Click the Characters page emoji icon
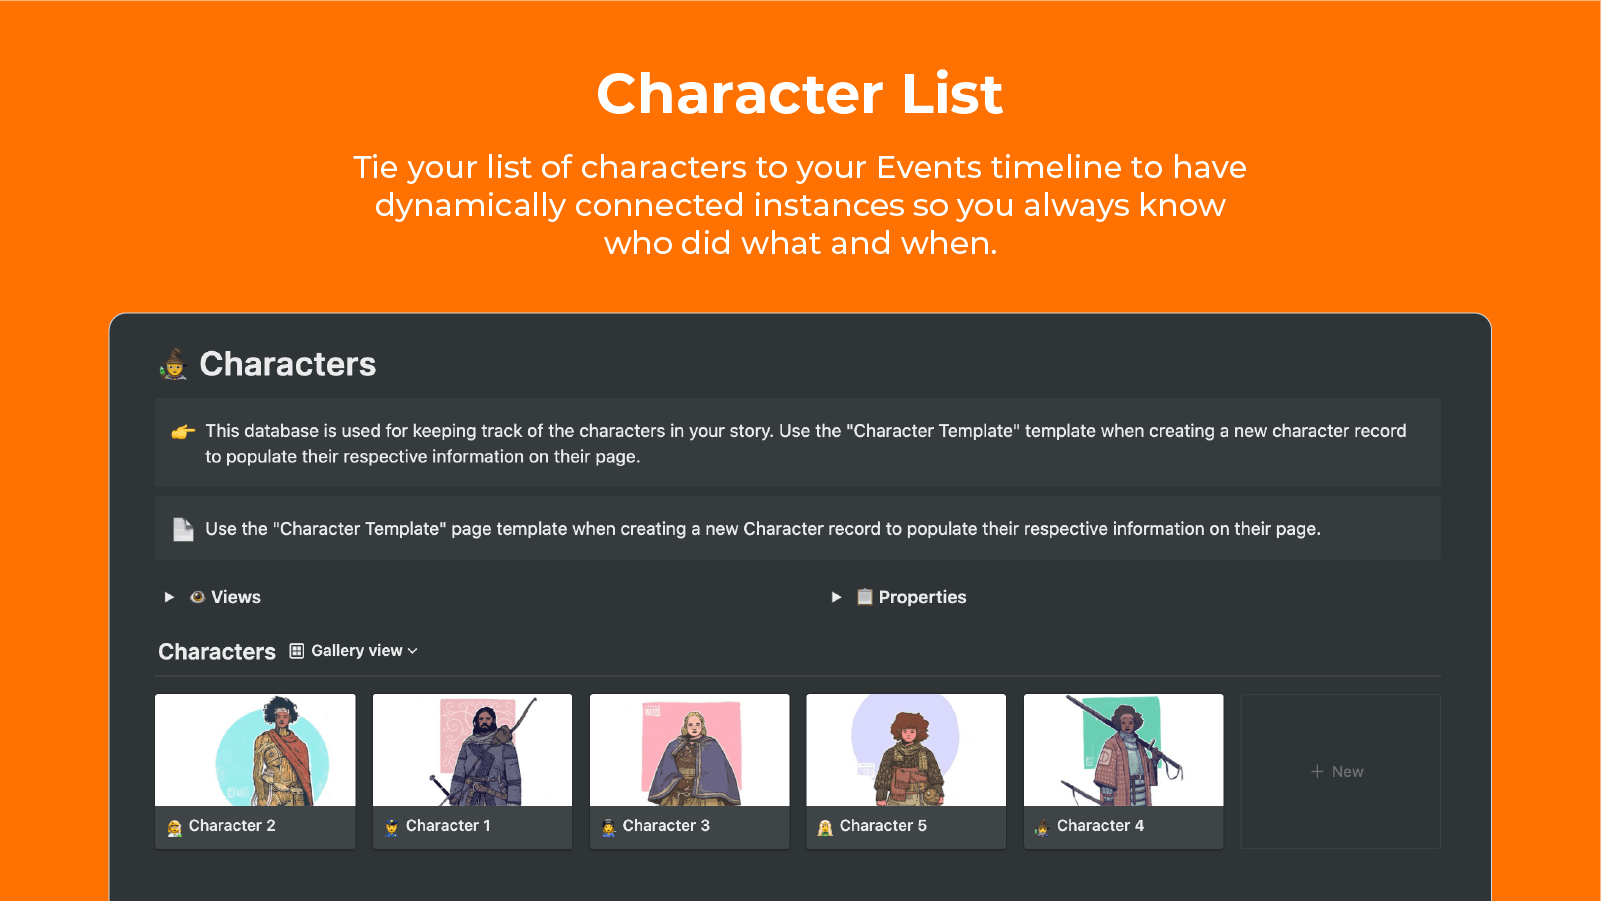Screen dimensions: 1601x901 coord(174,364)
